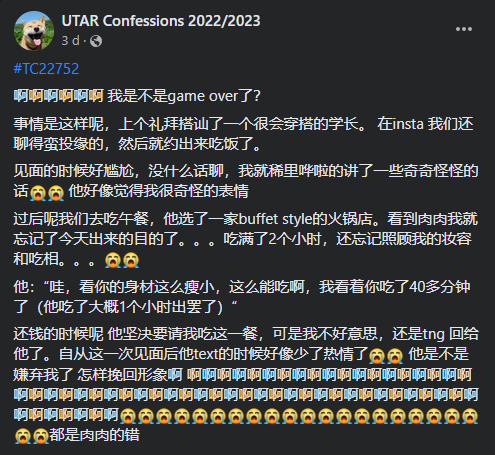Image resolution: width=495 pixels, height=455 pixels.
Task: Click the quote line starting '他:“哇'
Action: [242, 297]
